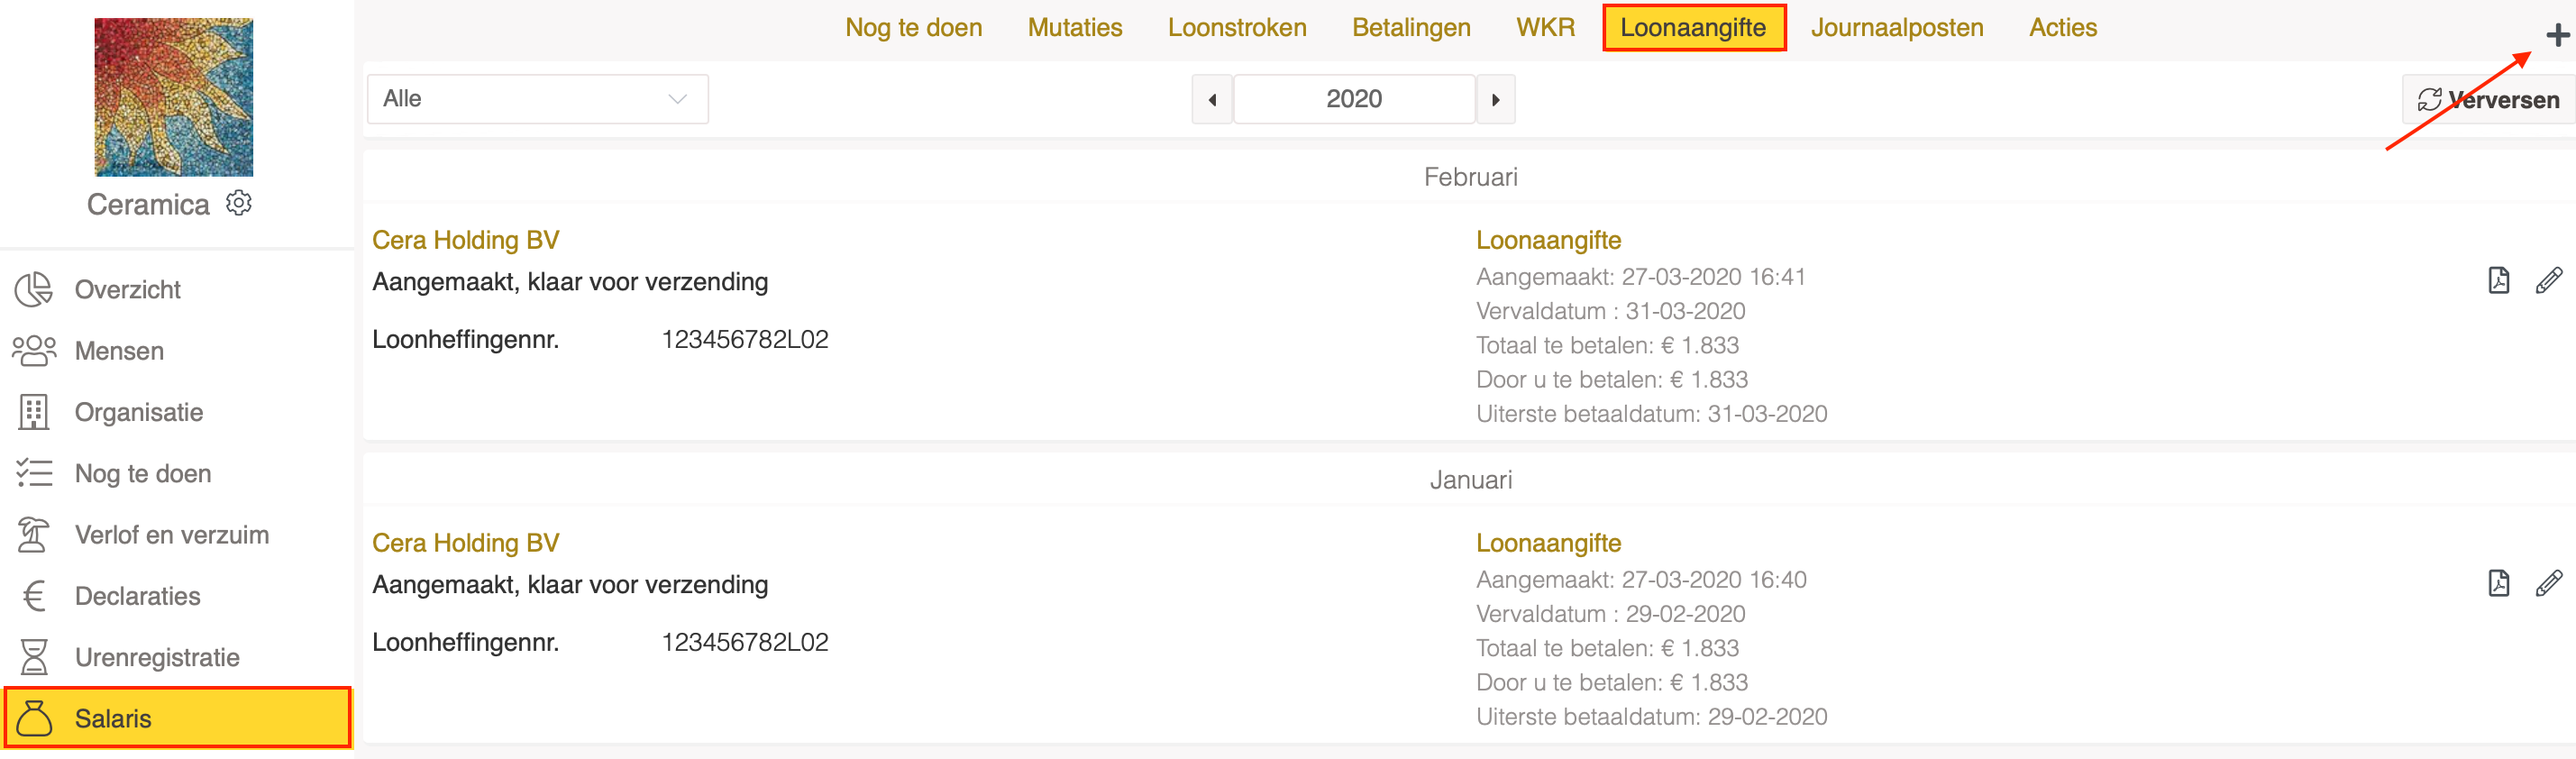2576x759 pixels.
Task: Click Januari 'Door u te betalen: € 1.833'
Action: click(1612, 683)
